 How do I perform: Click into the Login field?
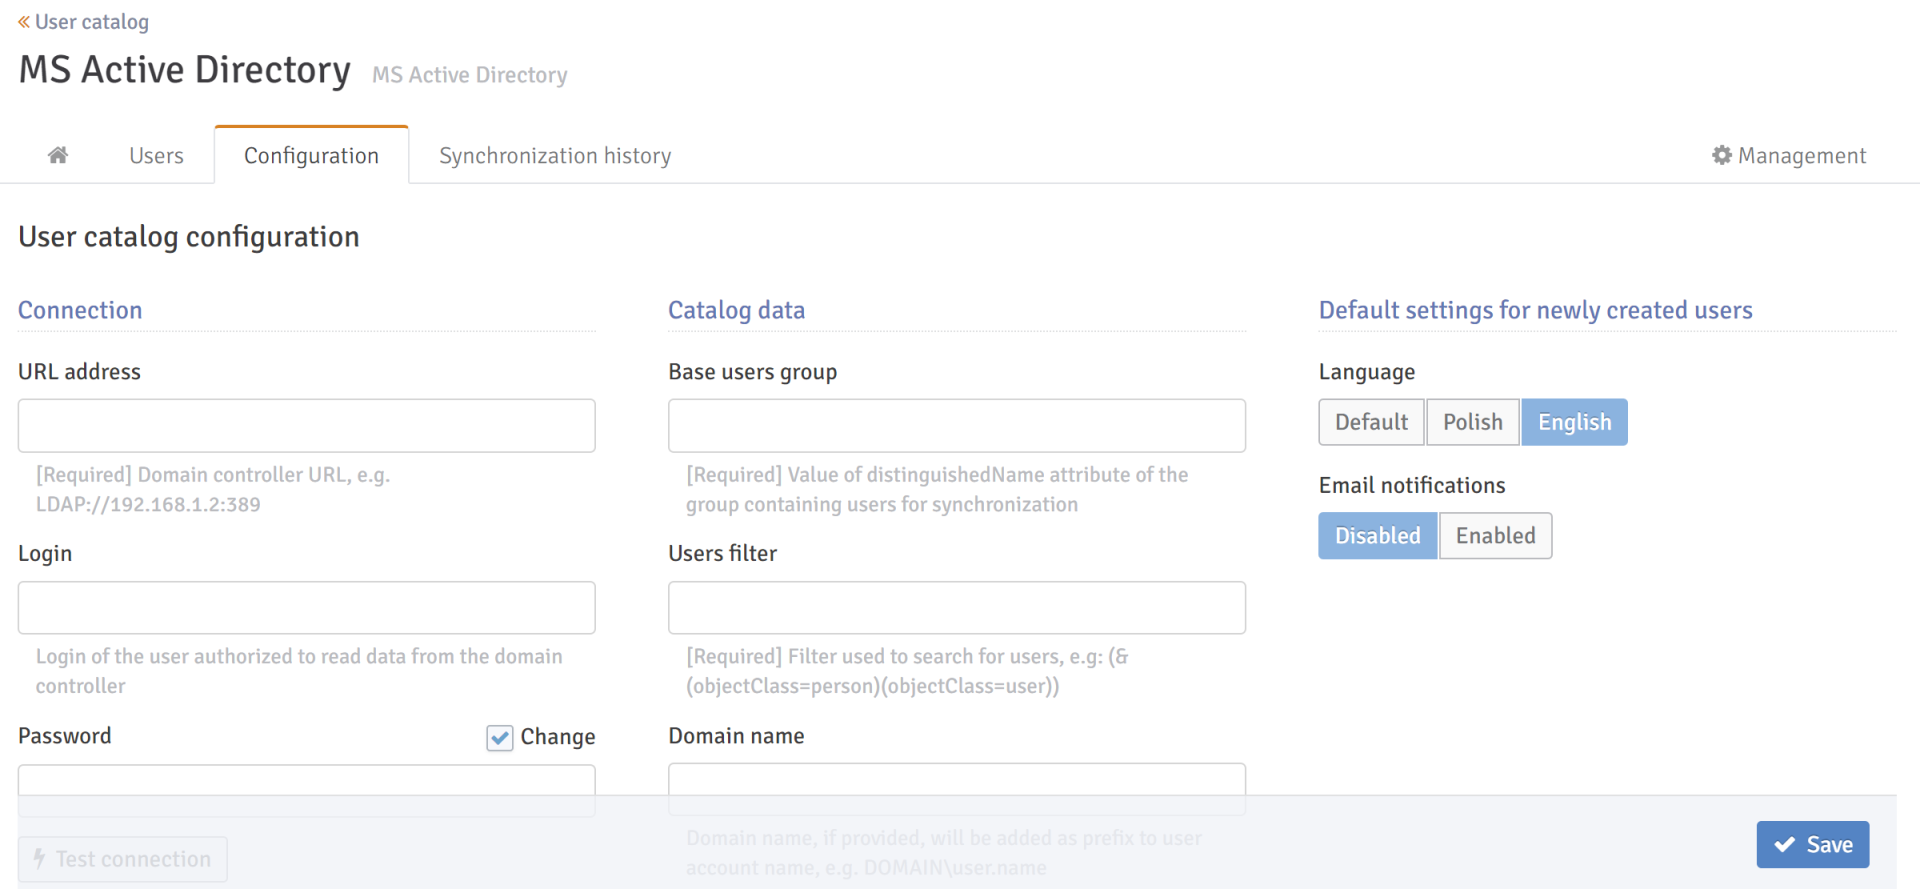point(307,608)
